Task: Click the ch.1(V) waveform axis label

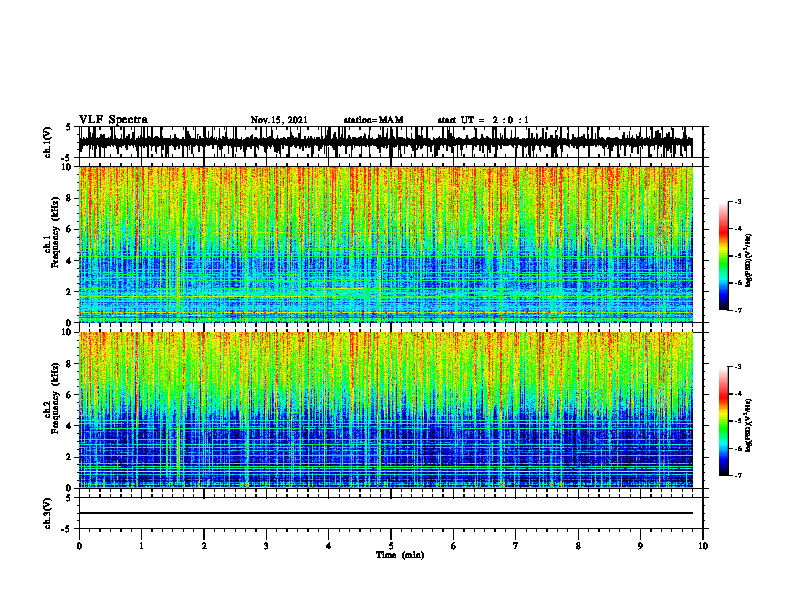Action: pos(48,142)
